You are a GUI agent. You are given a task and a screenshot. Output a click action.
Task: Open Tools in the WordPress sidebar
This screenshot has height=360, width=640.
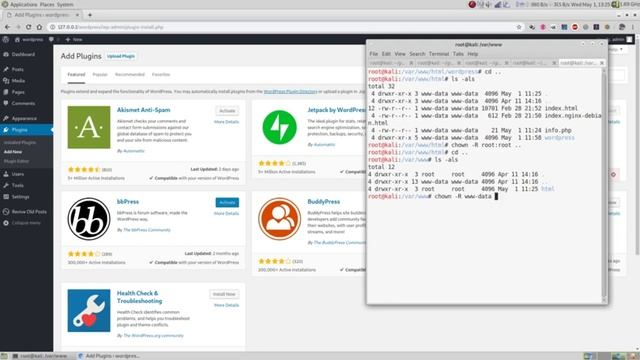coord(18,185)
